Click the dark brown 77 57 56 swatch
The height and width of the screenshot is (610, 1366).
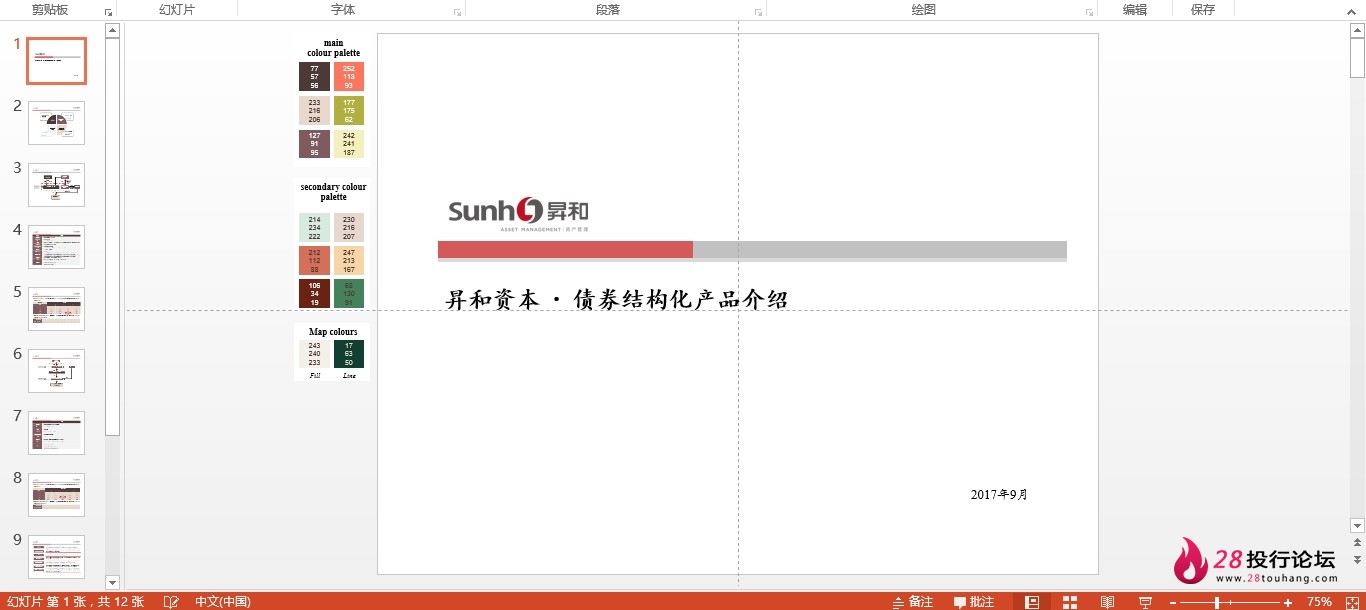314,77
